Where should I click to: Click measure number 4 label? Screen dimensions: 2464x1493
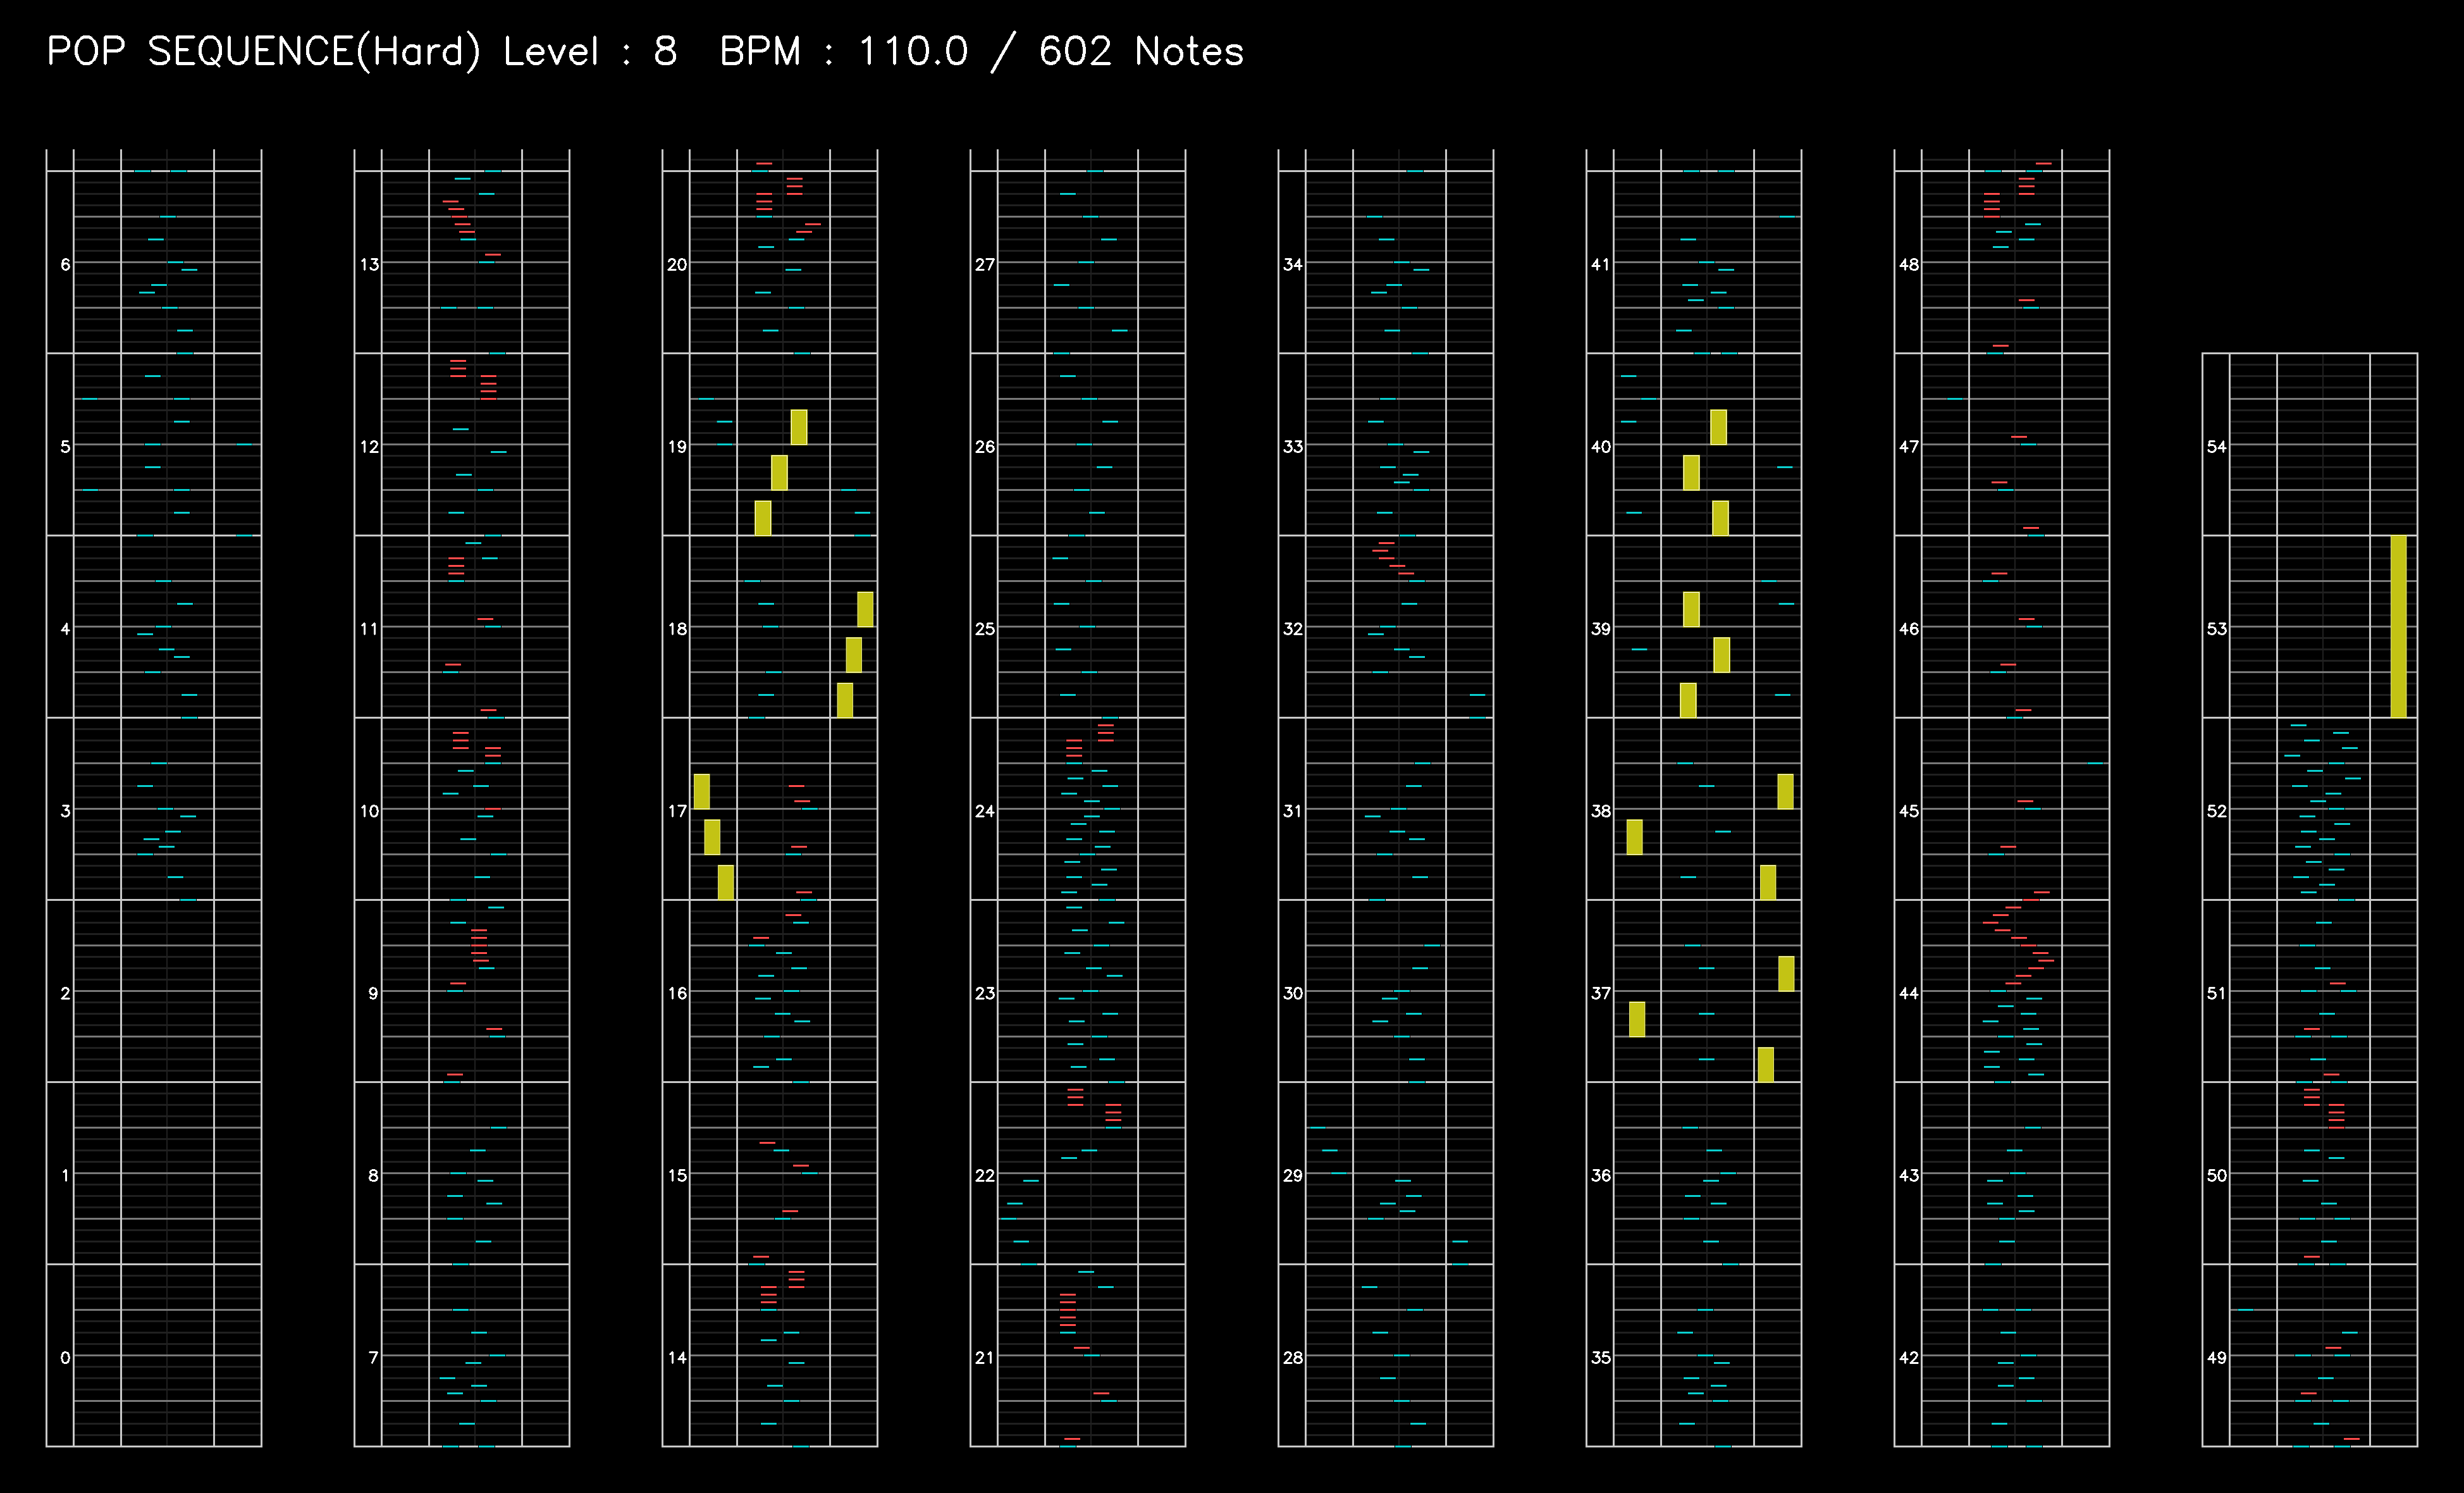coord(65,629)
